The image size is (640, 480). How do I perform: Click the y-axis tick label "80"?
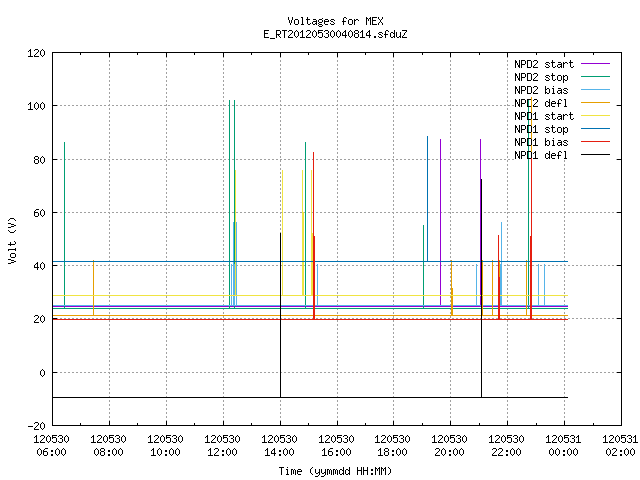(x=39, y=160)
